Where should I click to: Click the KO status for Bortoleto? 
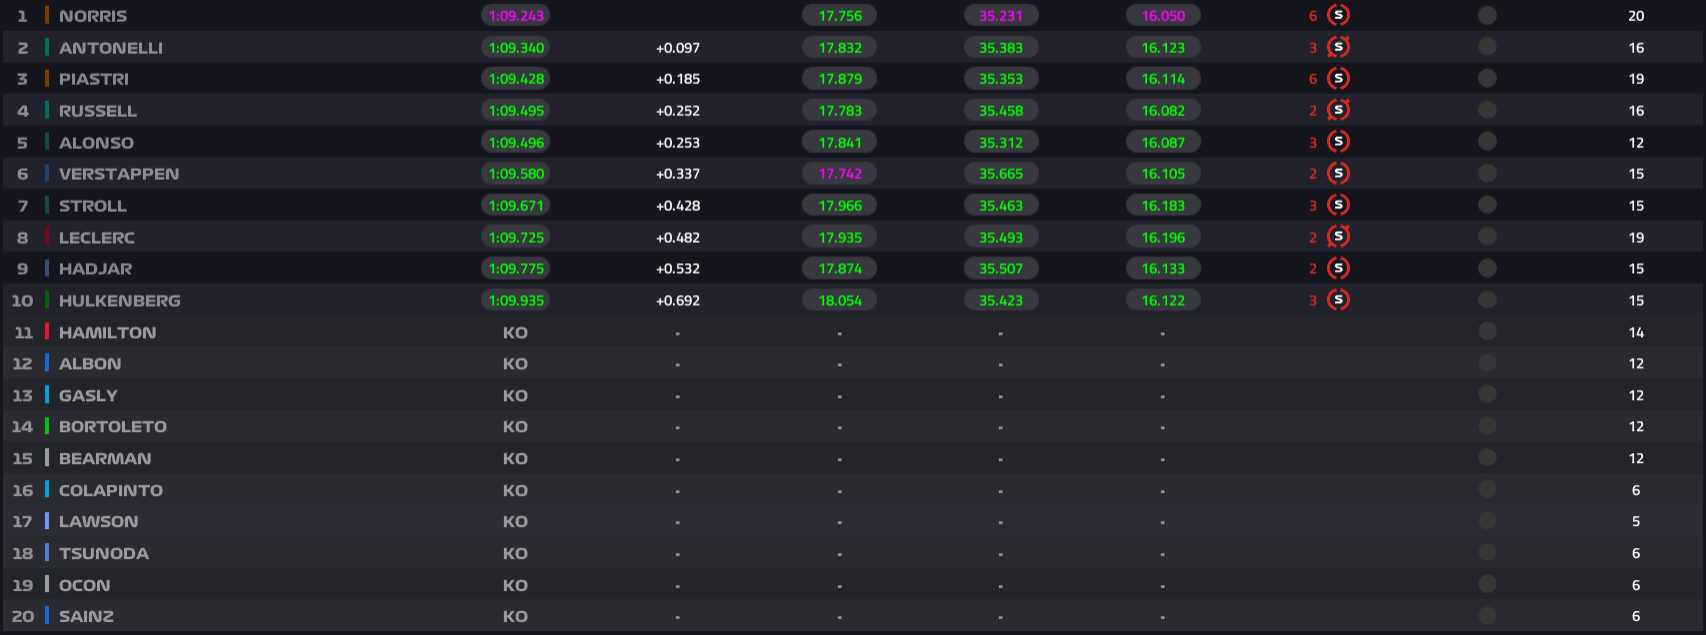515,427
